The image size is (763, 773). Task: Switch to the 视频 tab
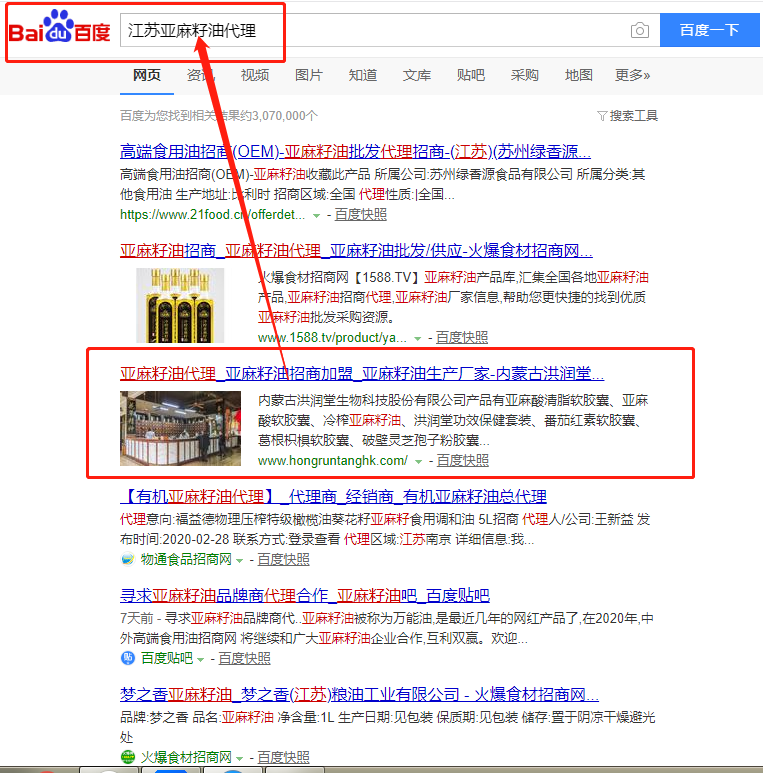pos(255,75)
